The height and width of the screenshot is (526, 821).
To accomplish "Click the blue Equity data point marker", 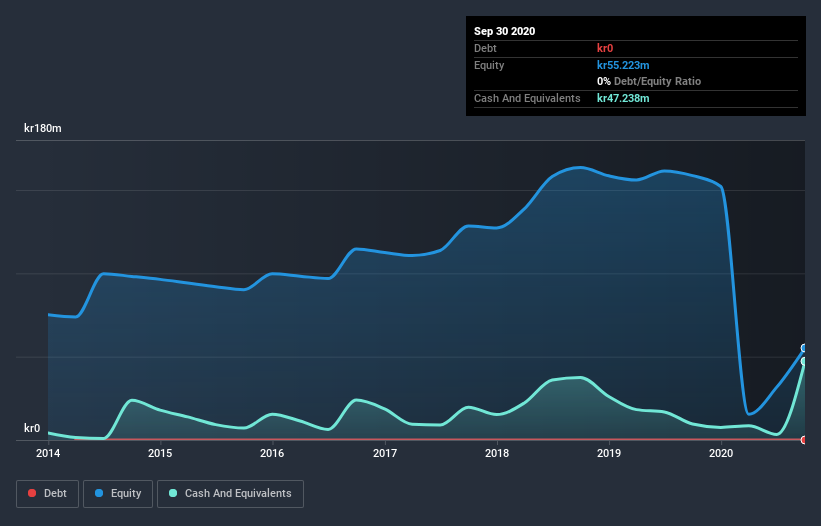I will 804,348.
